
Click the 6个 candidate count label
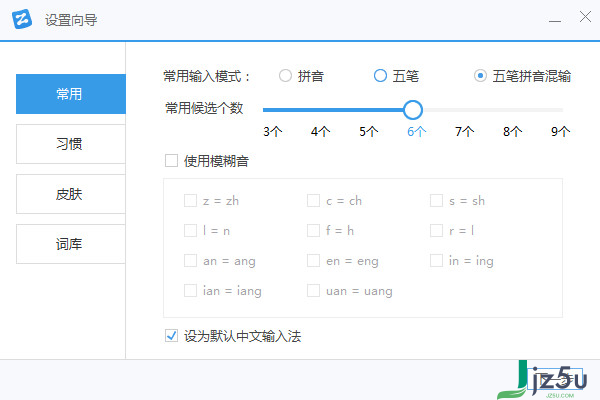(417, 132)
